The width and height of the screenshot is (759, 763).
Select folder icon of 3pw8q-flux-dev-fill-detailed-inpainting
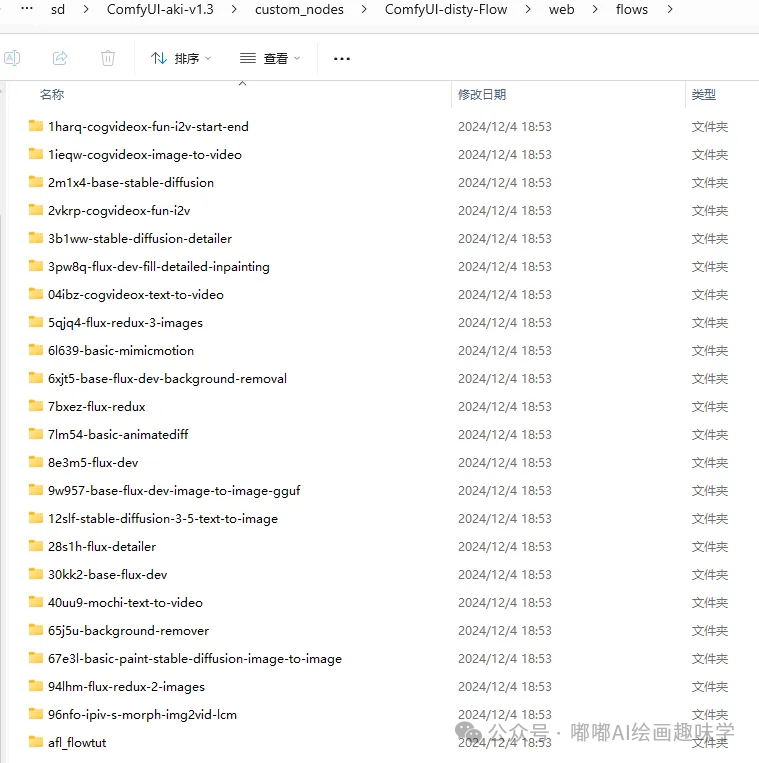coord(36,266)
